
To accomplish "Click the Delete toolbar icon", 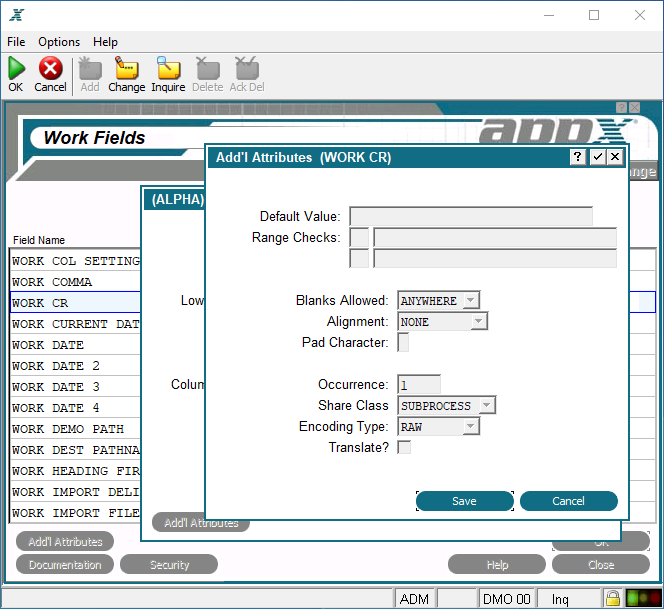I will coord(208,68).
